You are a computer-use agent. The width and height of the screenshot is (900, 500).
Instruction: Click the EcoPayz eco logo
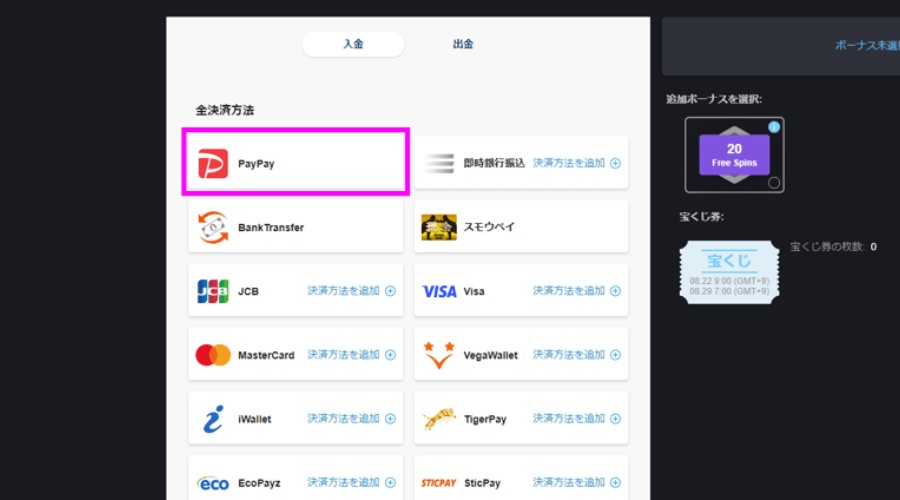pos(213,483)
